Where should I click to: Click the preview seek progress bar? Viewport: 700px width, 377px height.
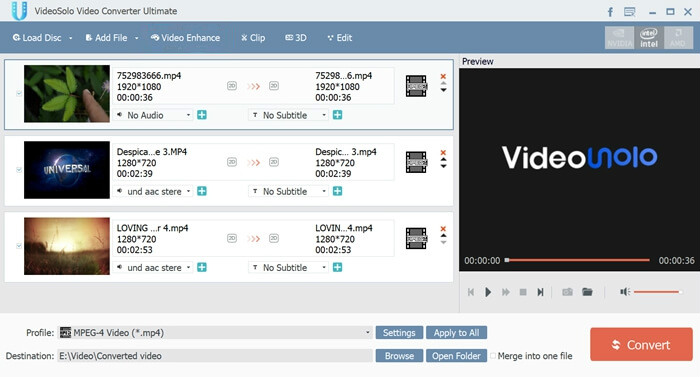[577, 260]
